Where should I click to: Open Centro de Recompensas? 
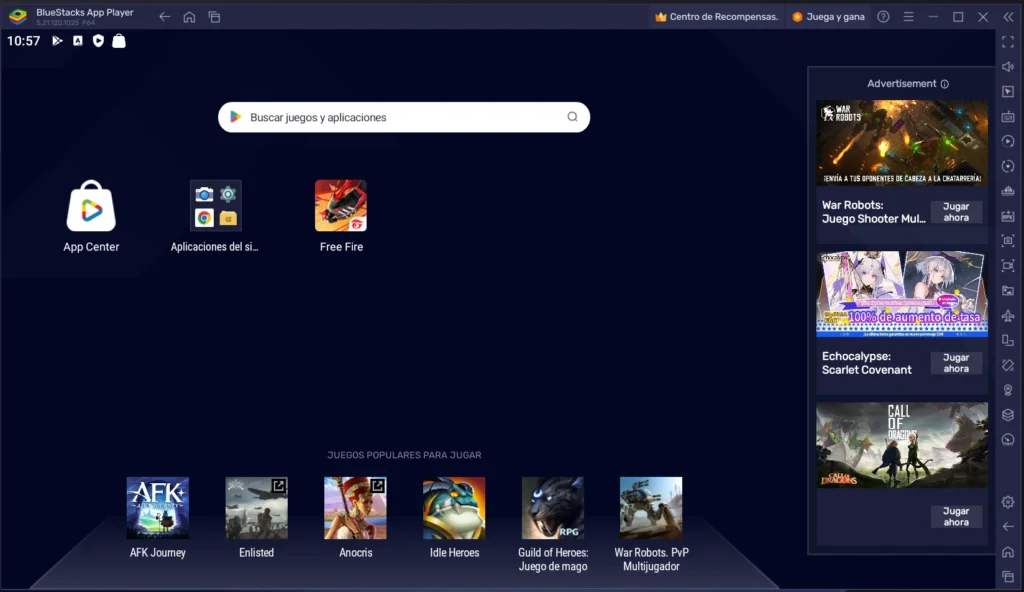tap(716, 17)
